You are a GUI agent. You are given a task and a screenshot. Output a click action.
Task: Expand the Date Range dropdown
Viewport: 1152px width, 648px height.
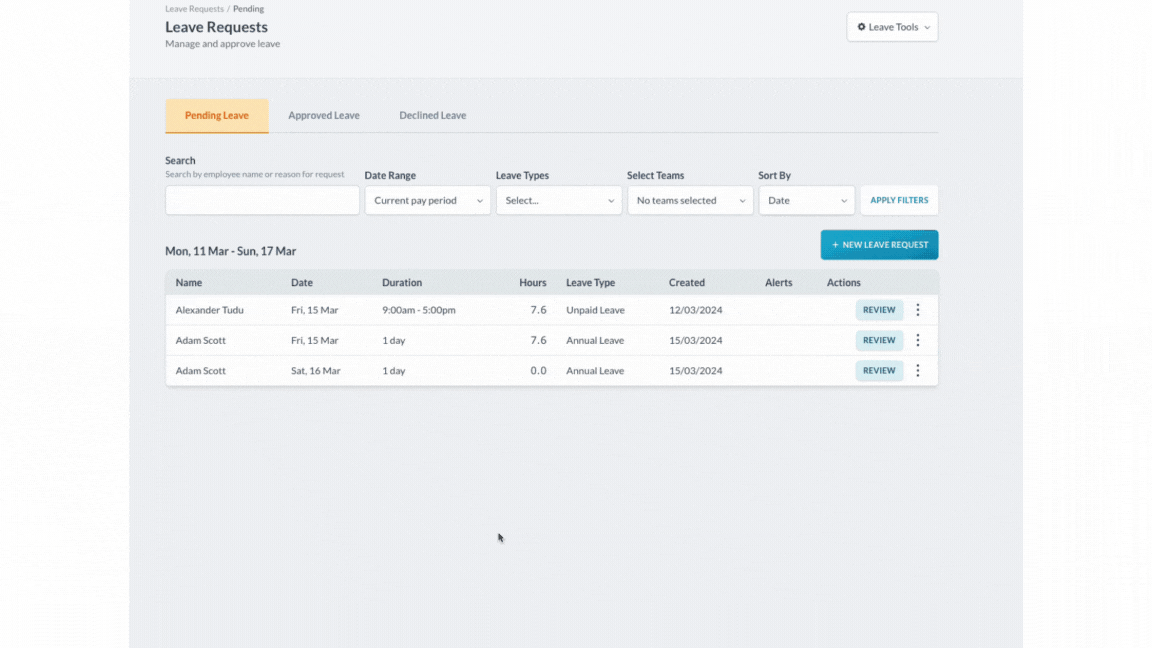click(427, 200)
